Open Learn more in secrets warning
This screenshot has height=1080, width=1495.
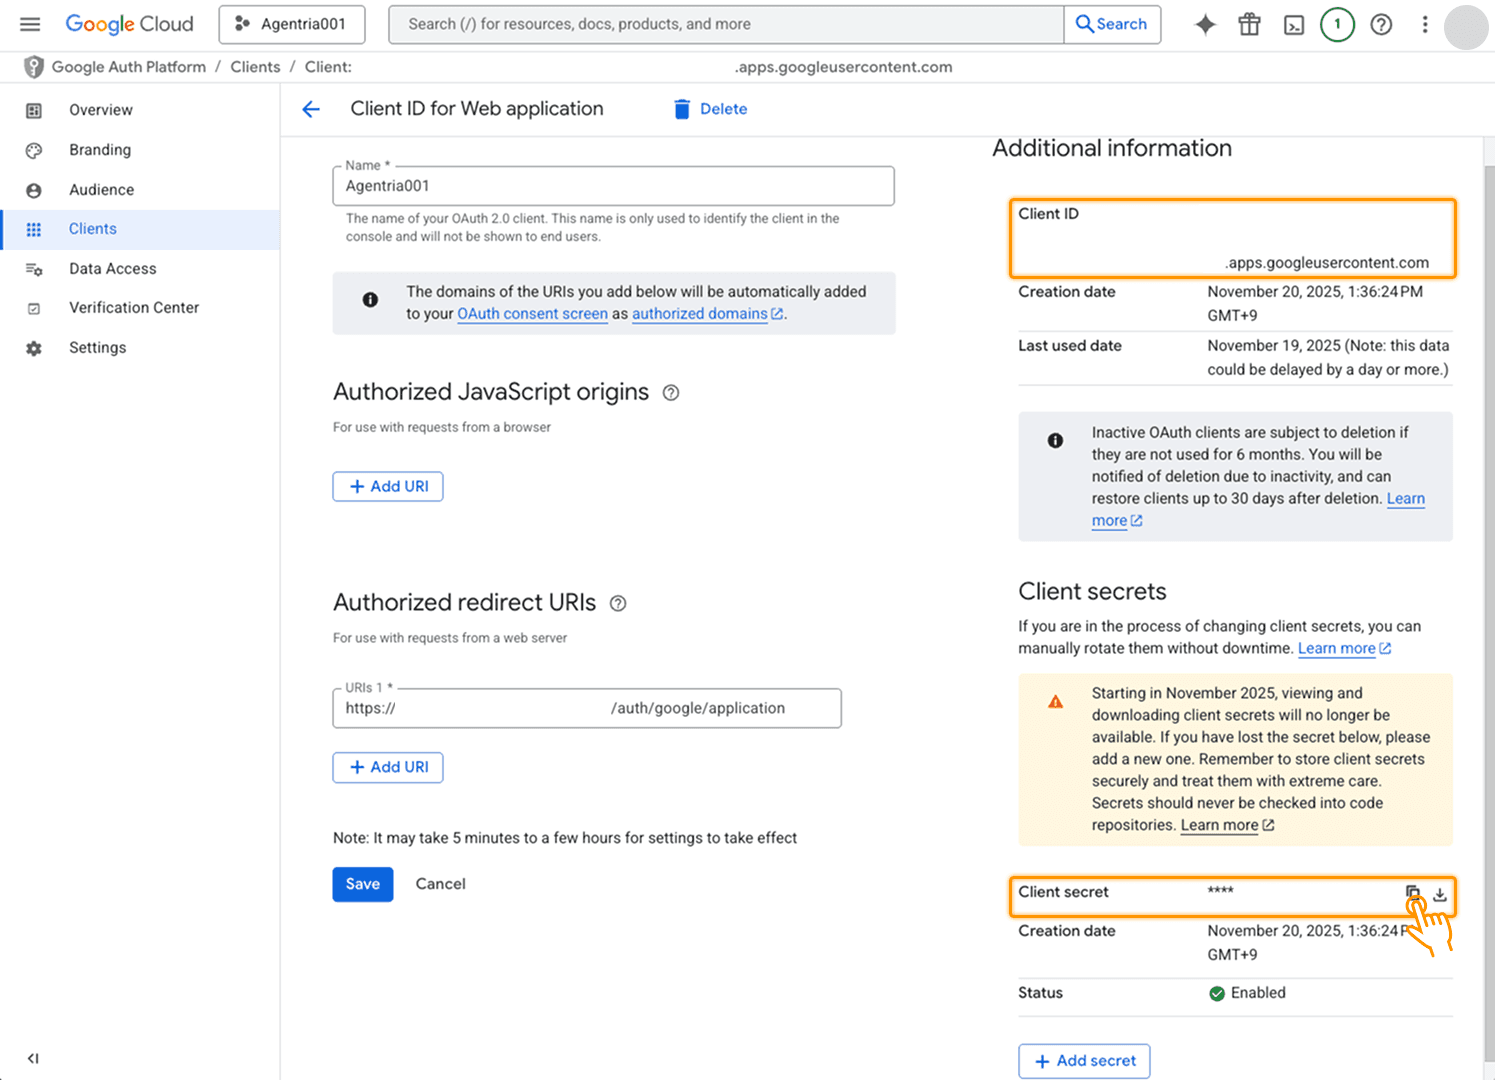click(x=1228, y=825)
